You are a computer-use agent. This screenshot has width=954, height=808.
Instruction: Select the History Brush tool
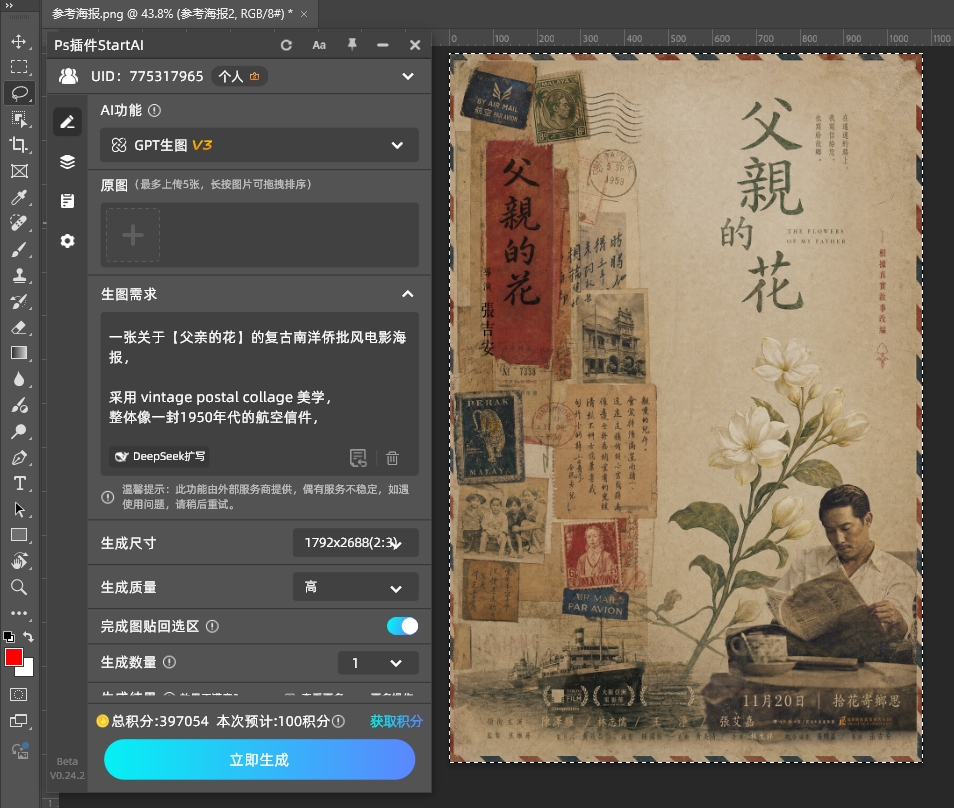click(x=19, y=301)
